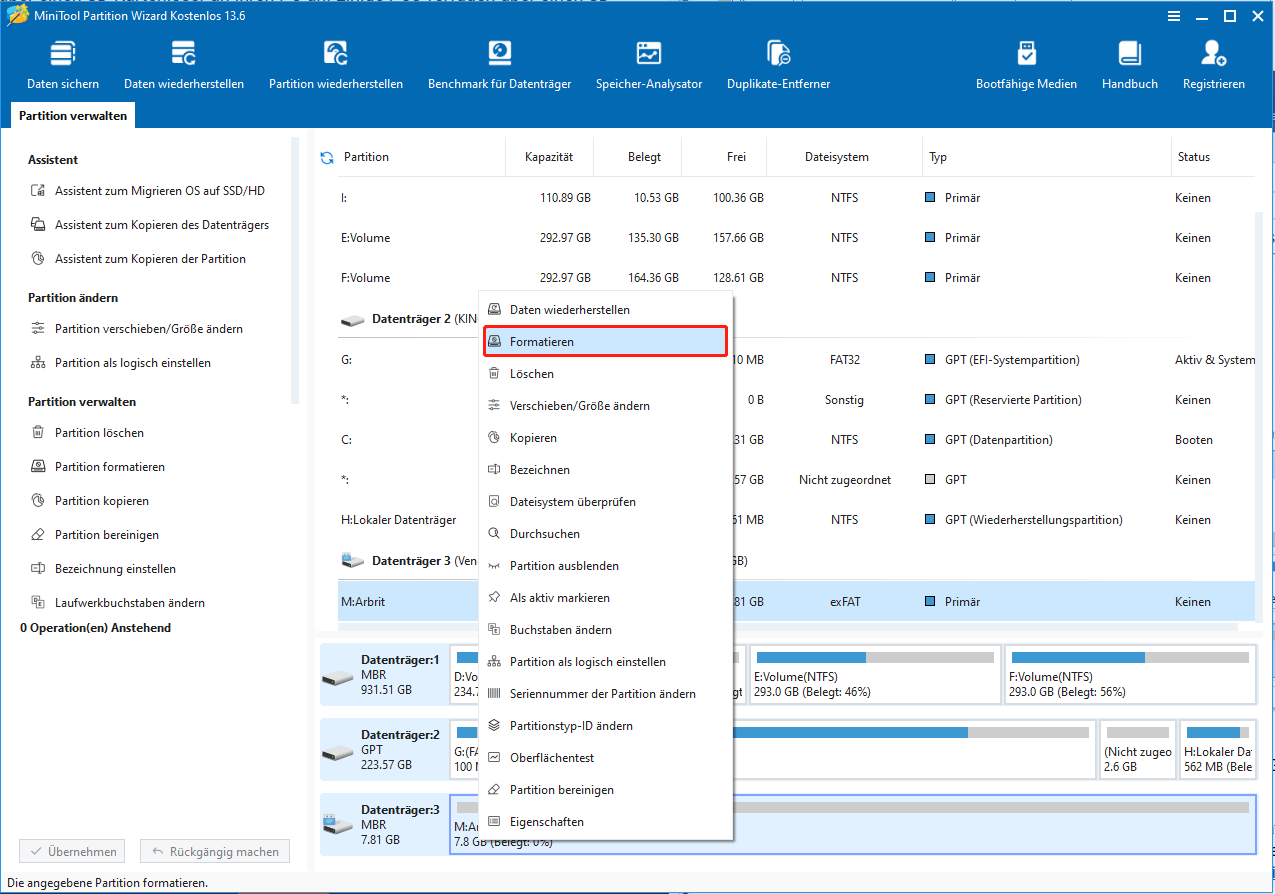Viewport: 1275px width, 894px height.
Task: Choose Verschieben/Größe ändern in context menu
Action: [606, 406]
